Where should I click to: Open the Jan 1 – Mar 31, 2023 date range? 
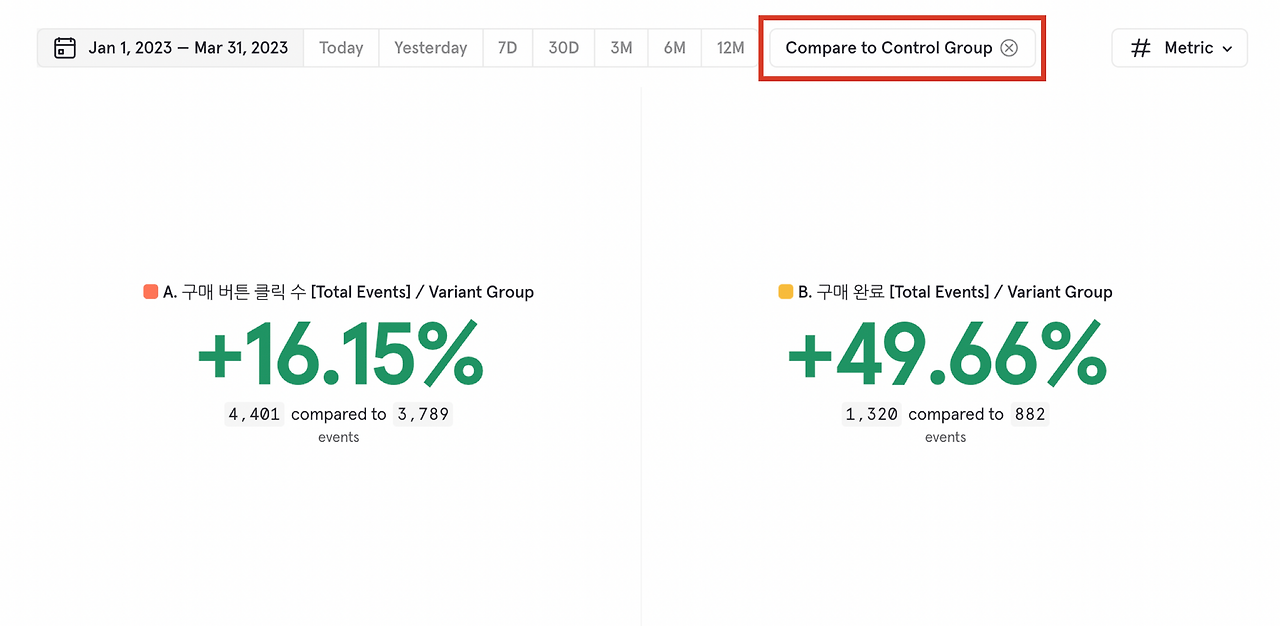click(x=188, y=48)
